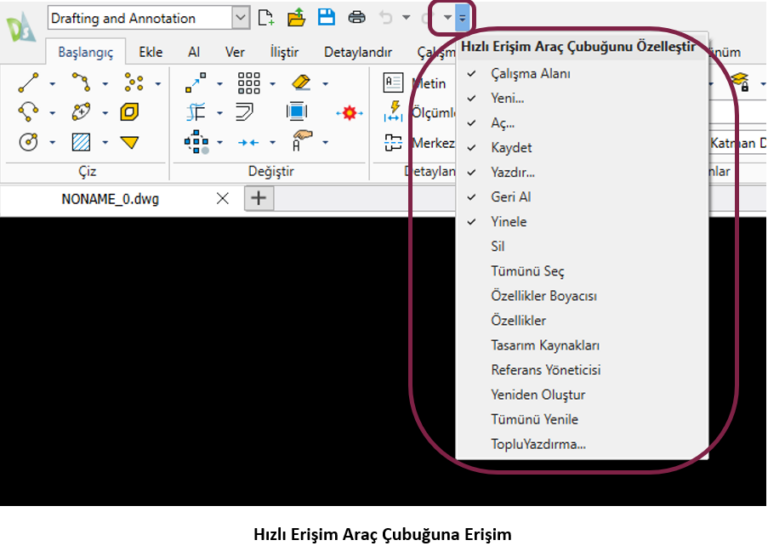Click the New document icon

[x=266, y=17]
